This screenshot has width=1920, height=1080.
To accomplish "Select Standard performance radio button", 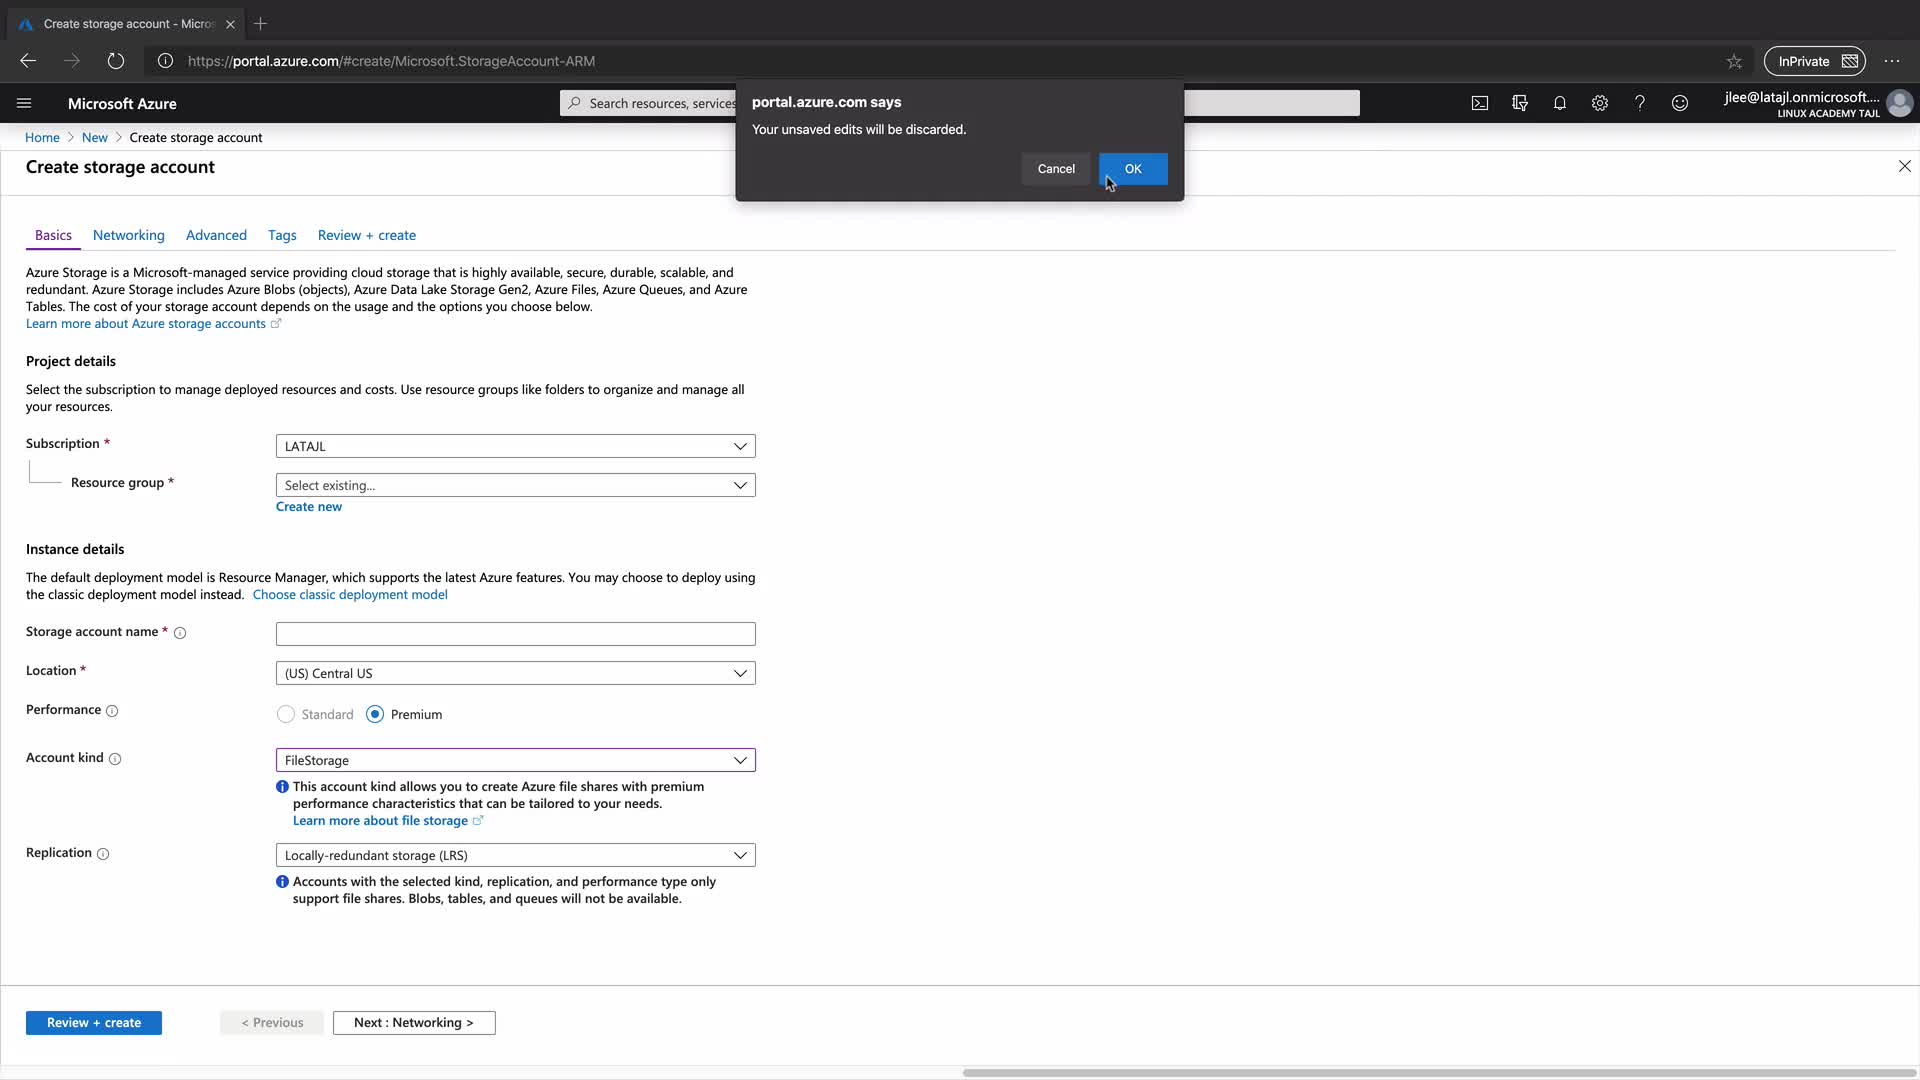I will 286,714.
